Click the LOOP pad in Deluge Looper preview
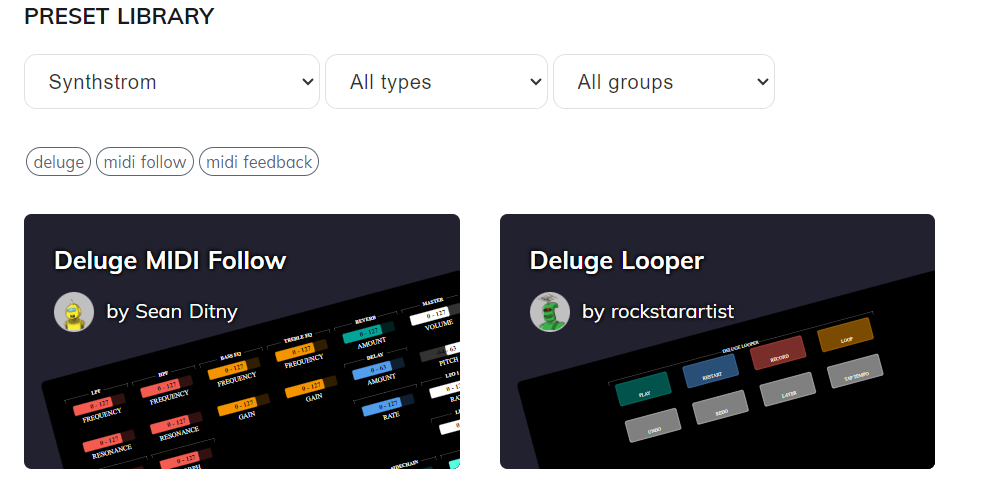The height and width of the screenshot is (484, 985). 846,335
